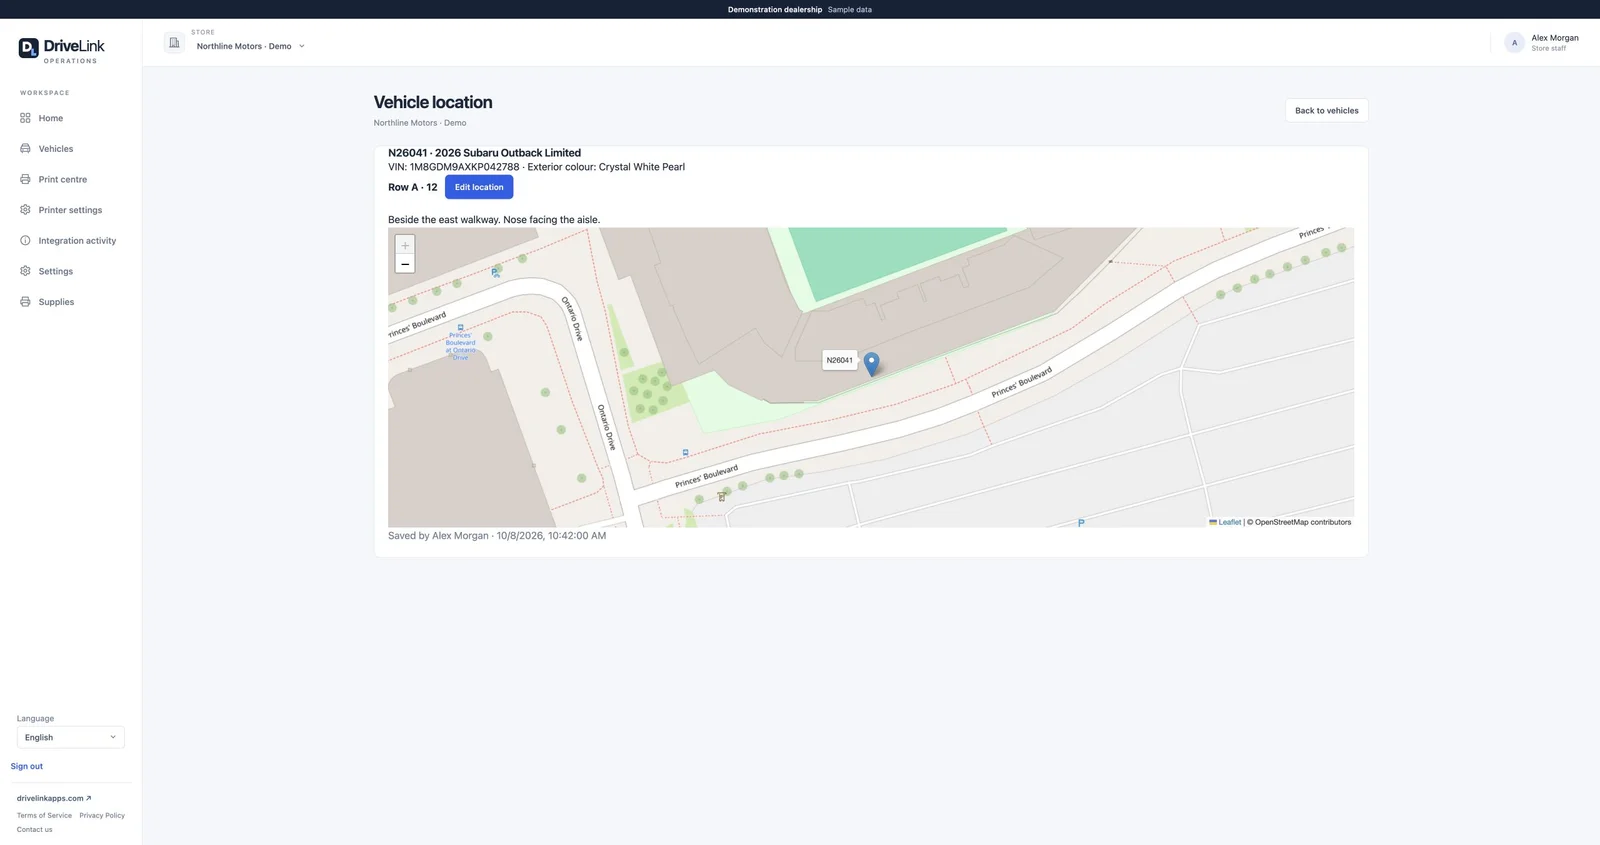Click the Contact us link
The width and height of the screenshot is (1600, 845).
pyautogui.click(x=35, y=830)
